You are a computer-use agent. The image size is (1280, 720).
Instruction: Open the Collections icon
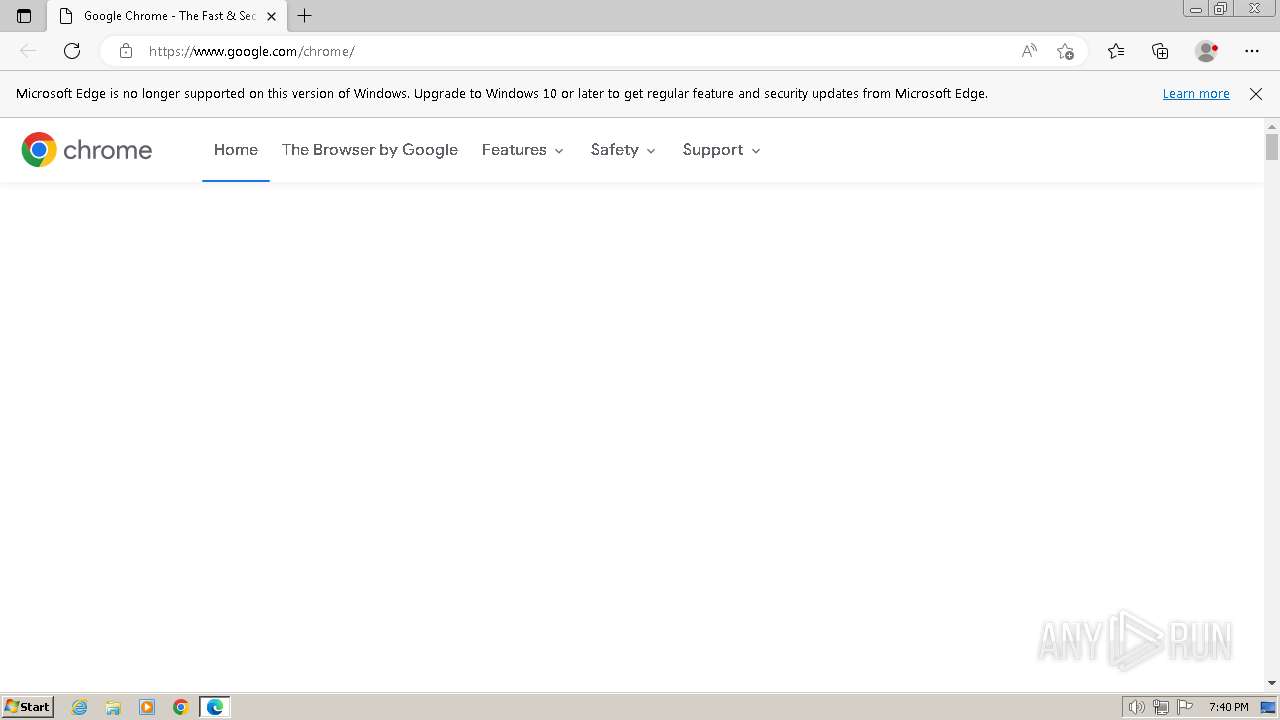(x=1160, y=51)
